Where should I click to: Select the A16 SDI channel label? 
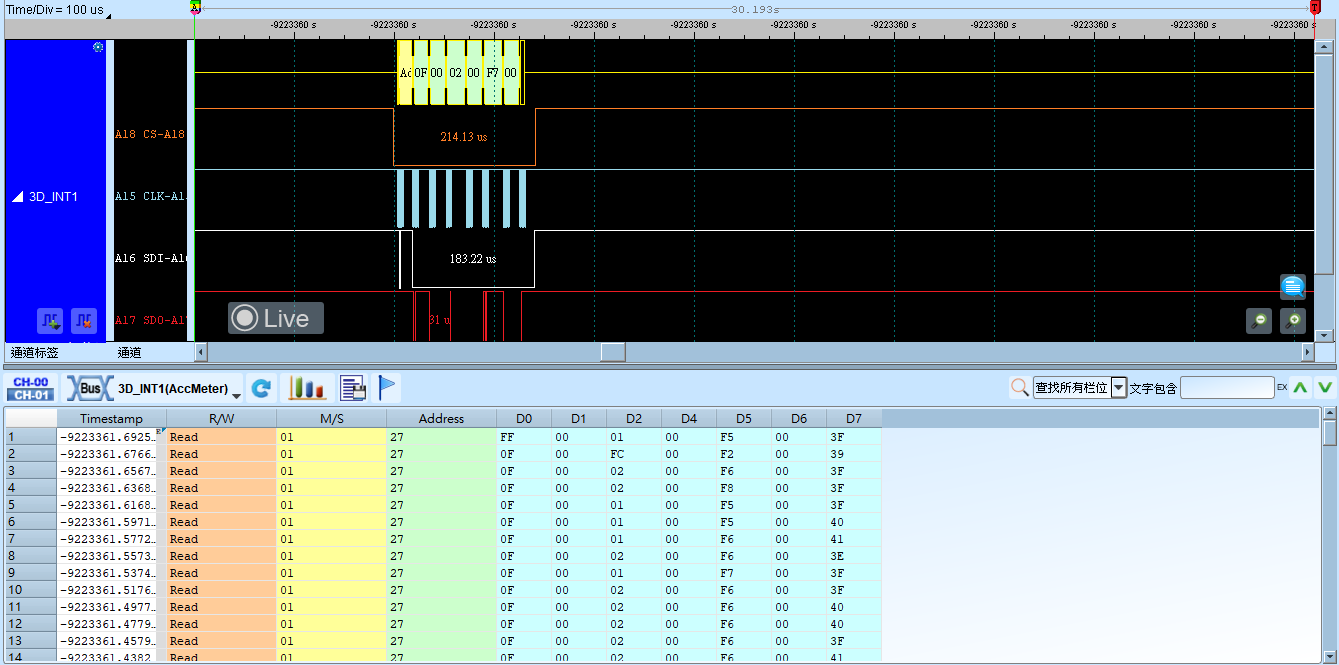click(x=150, y=258)
